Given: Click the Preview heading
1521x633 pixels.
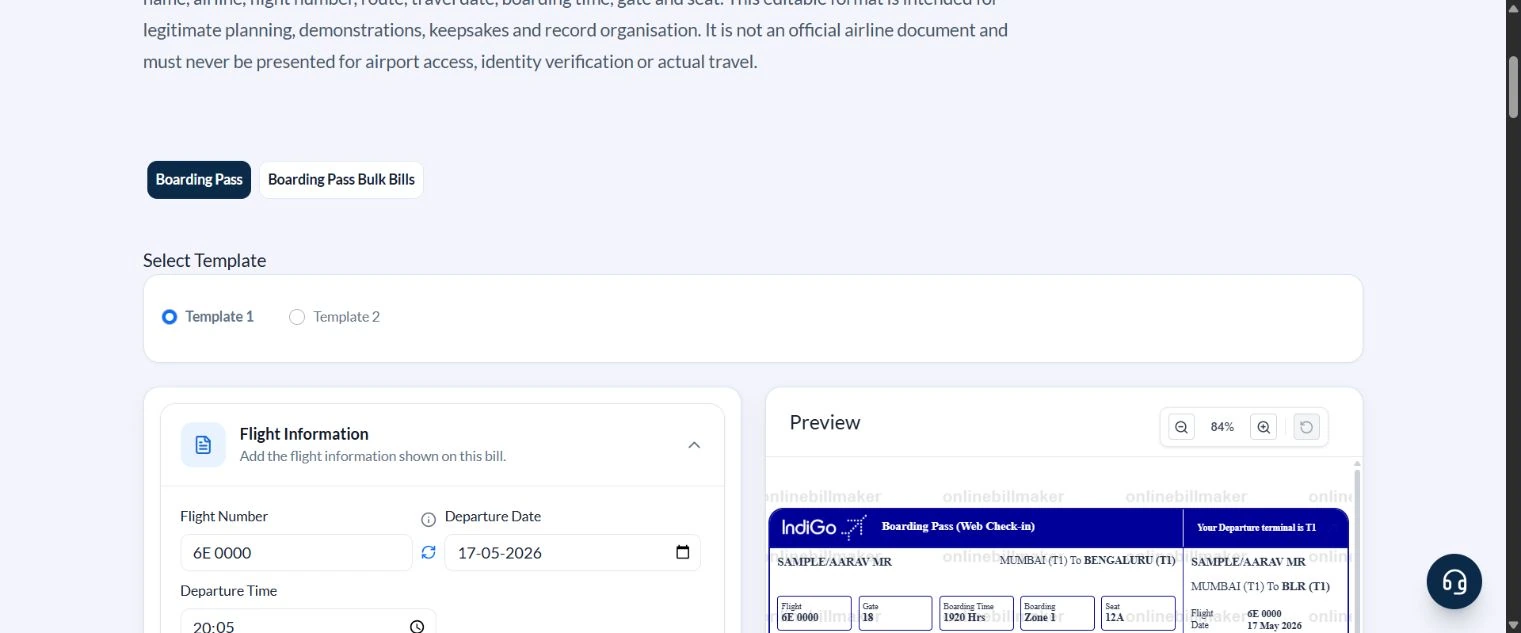Looking at the screenshot, I should click(825, 423).
